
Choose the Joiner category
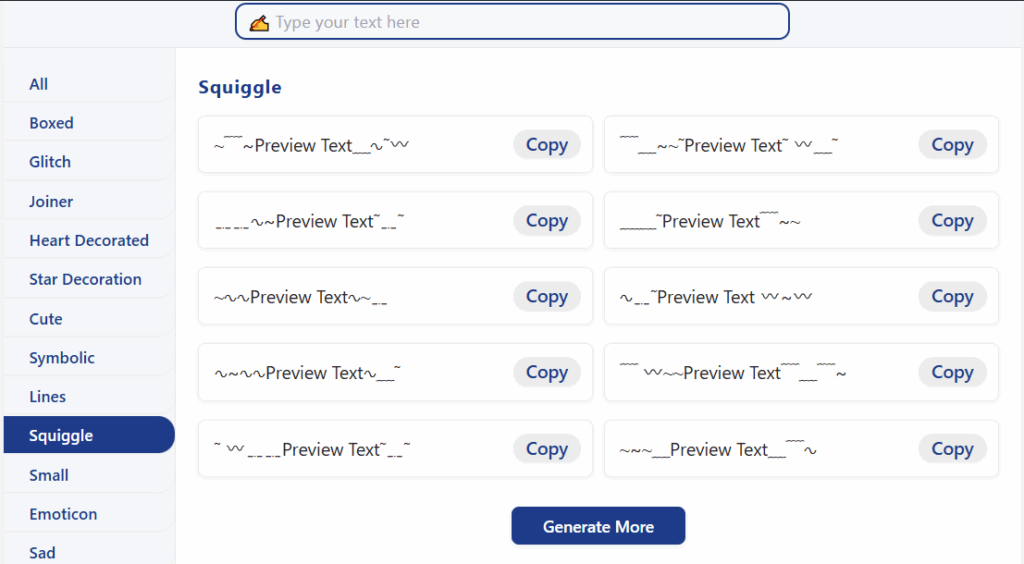point(89,201)
